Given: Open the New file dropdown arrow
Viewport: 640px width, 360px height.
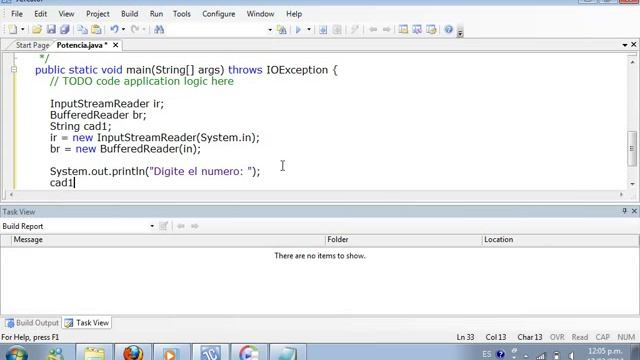Looking at the screenshot, I should [x=22, y=29].
